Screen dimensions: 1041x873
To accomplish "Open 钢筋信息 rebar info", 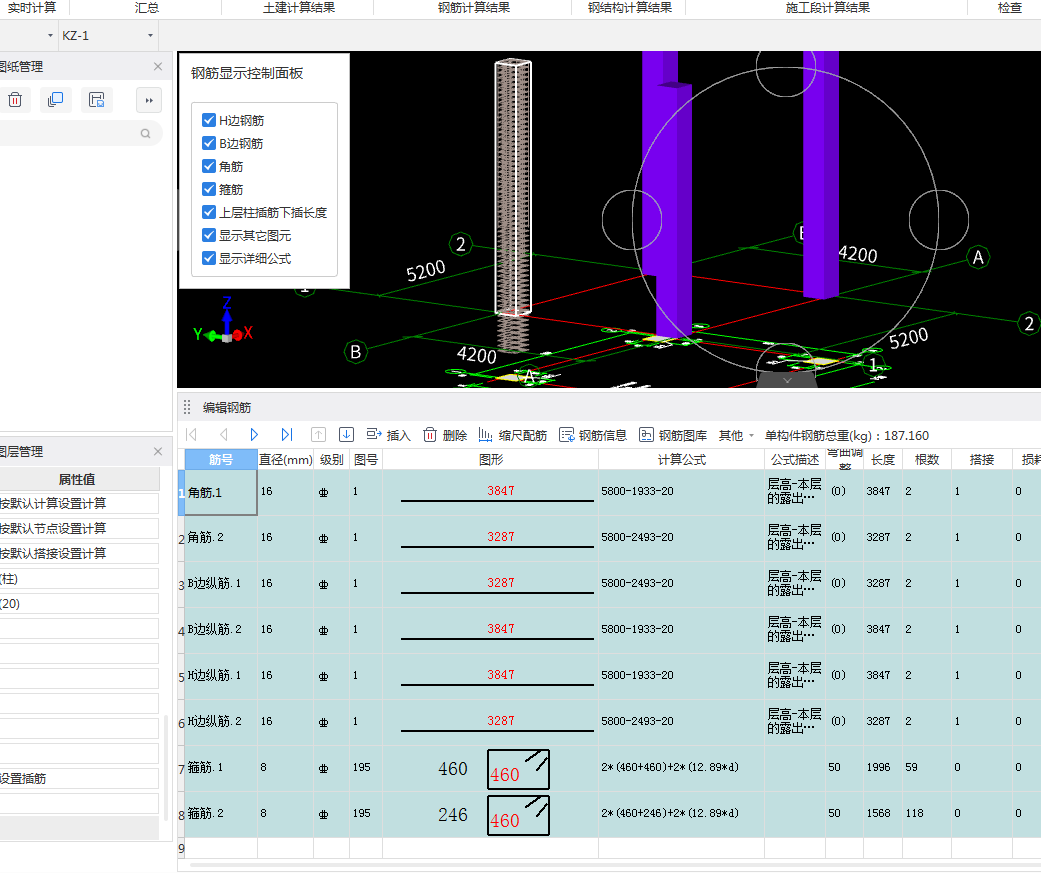I will click(x=593, y=435).
